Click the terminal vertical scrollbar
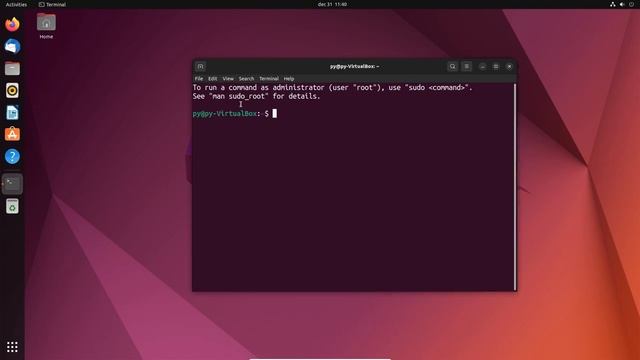Image resolution: width=640 pixels, height=360 pixels. tap(515, 187)
